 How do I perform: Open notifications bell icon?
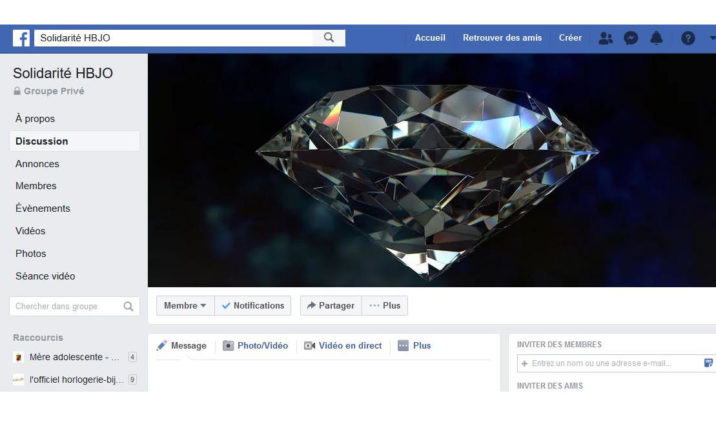(656, 38)
